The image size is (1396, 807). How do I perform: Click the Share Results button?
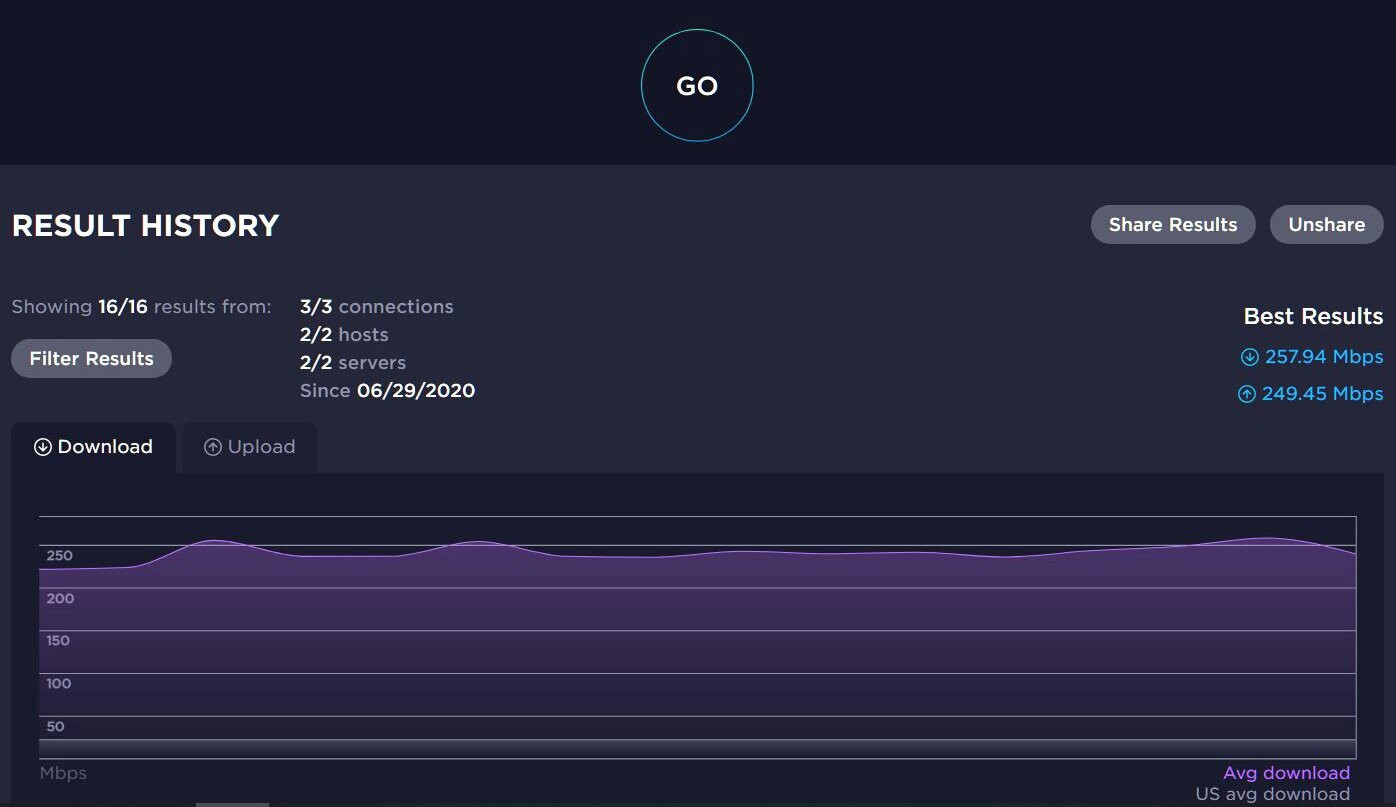(x=1173, y=224)
